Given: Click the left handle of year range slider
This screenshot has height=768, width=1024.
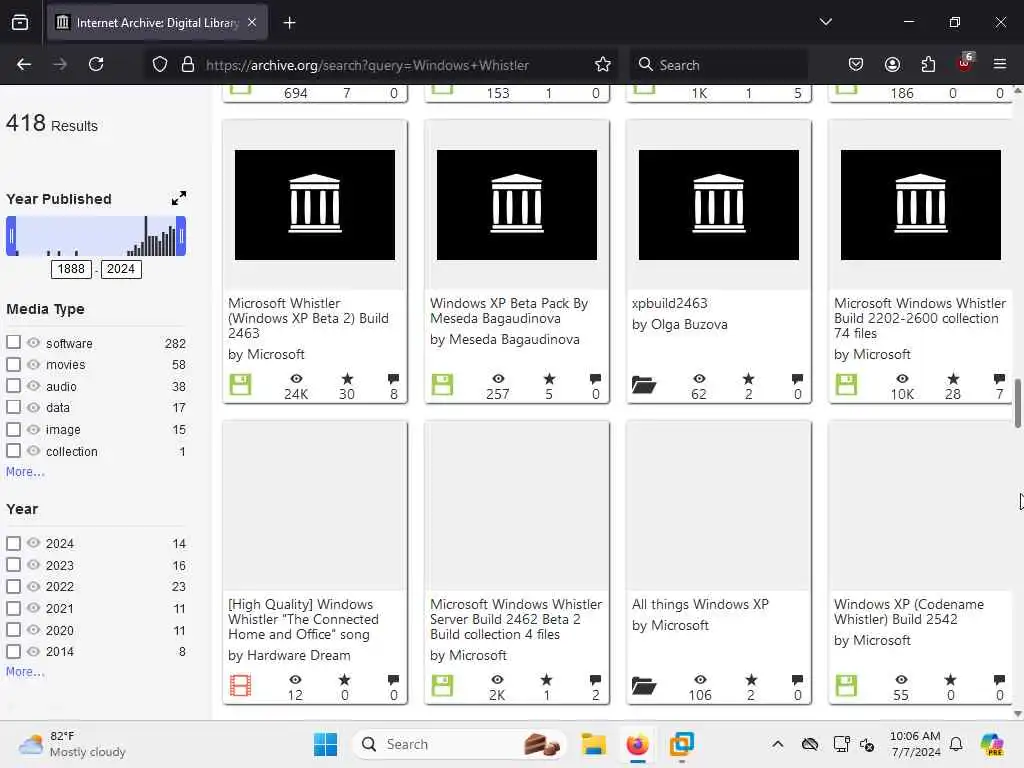Looking at the screenshot, I should (x=11, y=236).
